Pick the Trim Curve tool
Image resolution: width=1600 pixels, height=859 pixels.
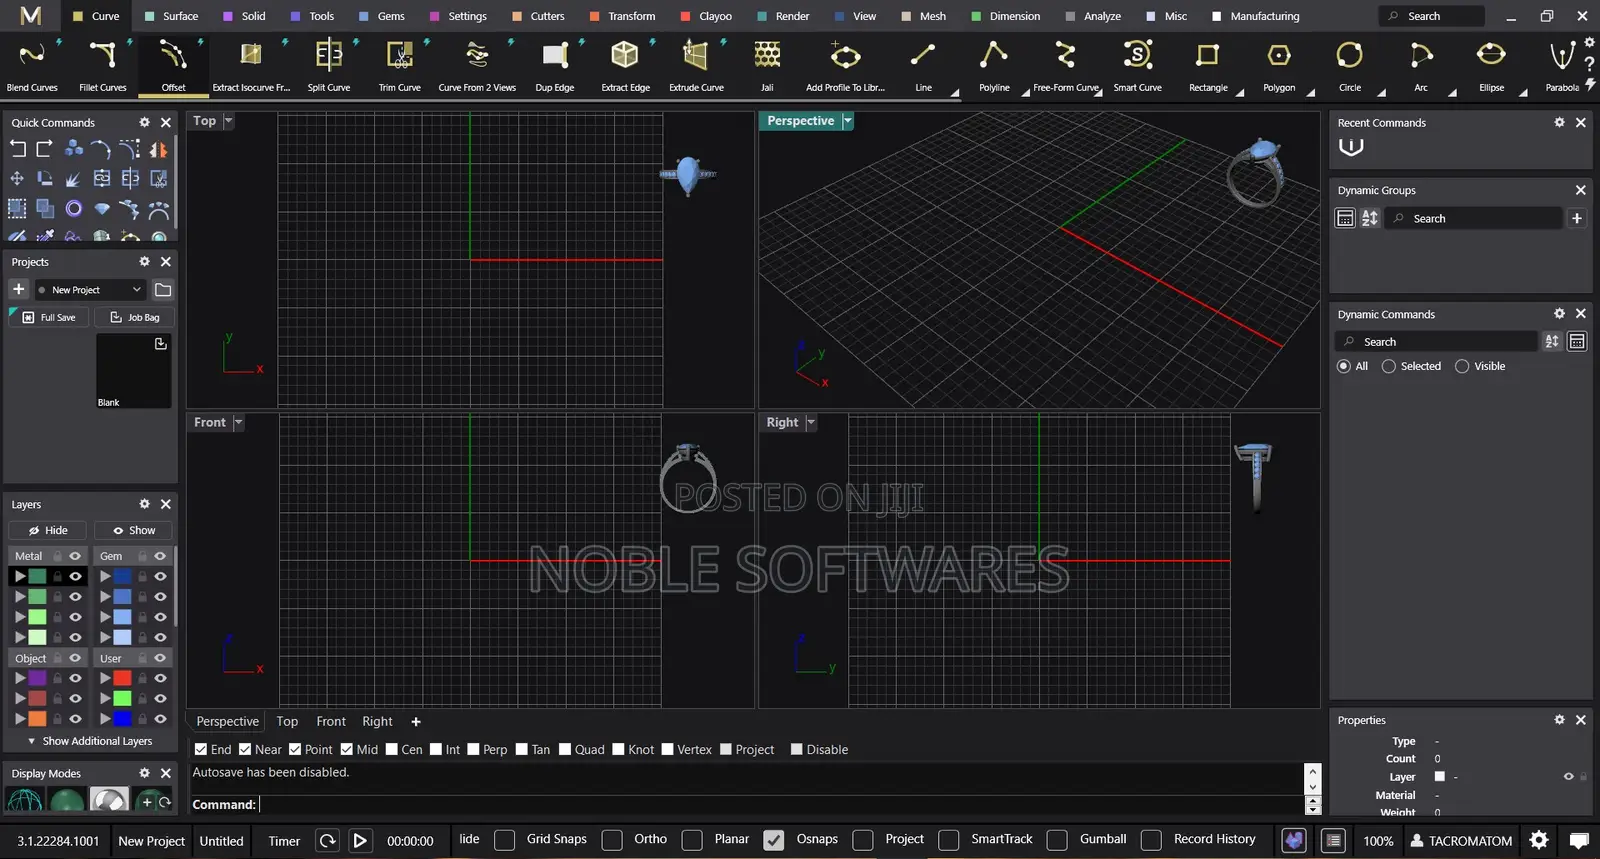(x=400, y=66)
